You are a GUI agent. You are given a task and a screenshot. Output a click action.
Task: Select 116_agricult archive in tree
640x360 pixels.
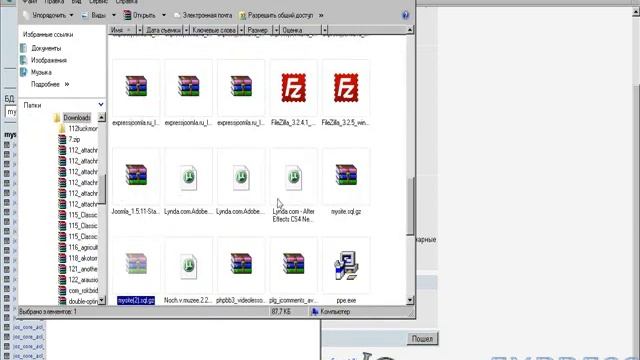83,247
